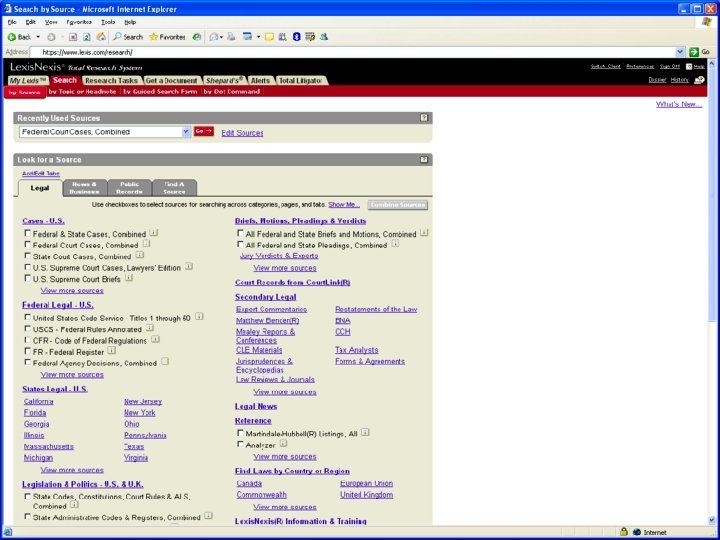Open info icon for State Court Cases, Combined
Viewport: 720px width, 540px height.
click(140, 255)
